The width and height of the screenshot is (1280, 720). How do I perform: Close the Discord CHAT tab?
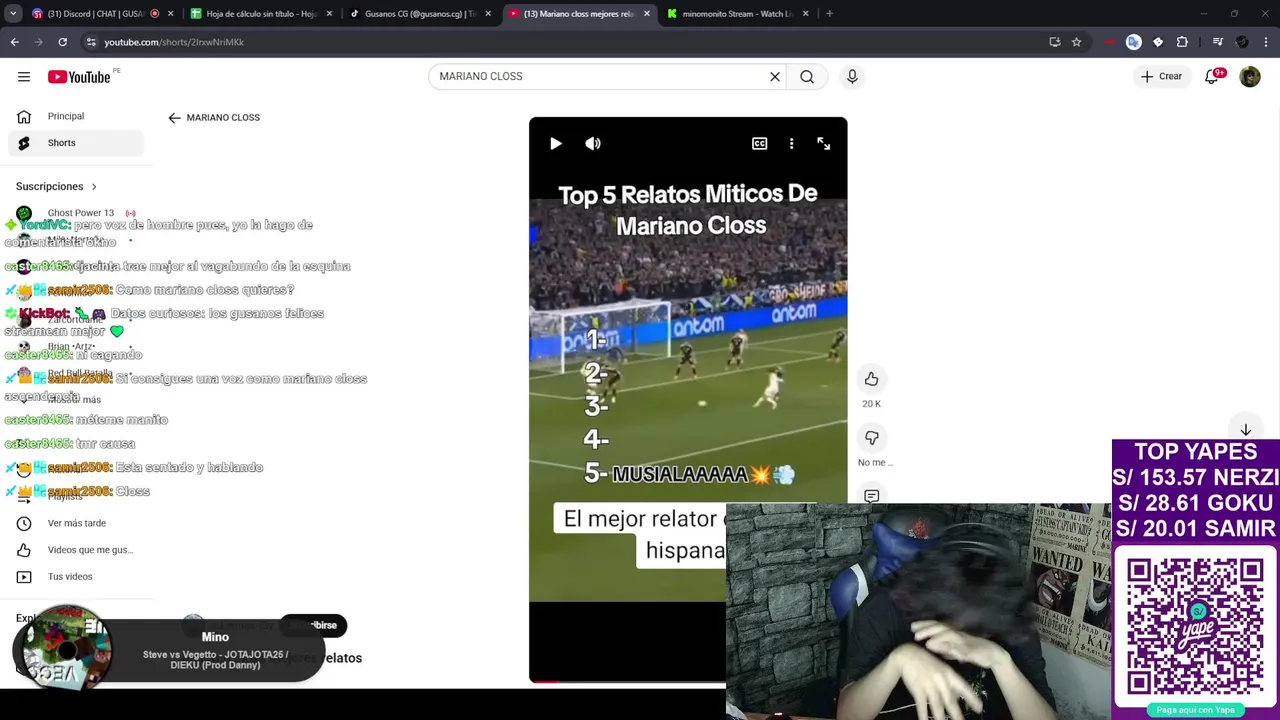pos(171,14)
